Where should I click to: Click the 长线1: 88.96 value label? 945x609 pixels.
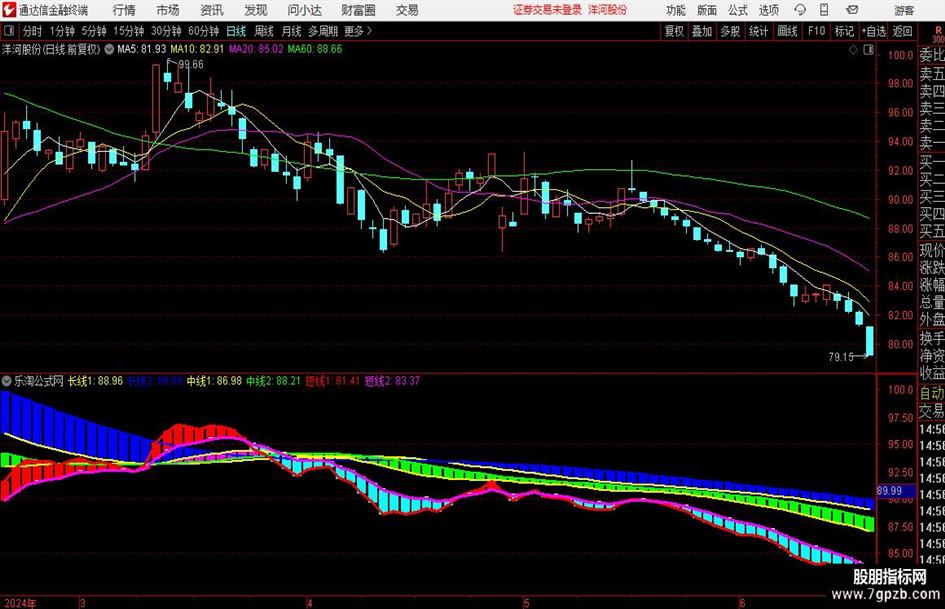point(95,381)
